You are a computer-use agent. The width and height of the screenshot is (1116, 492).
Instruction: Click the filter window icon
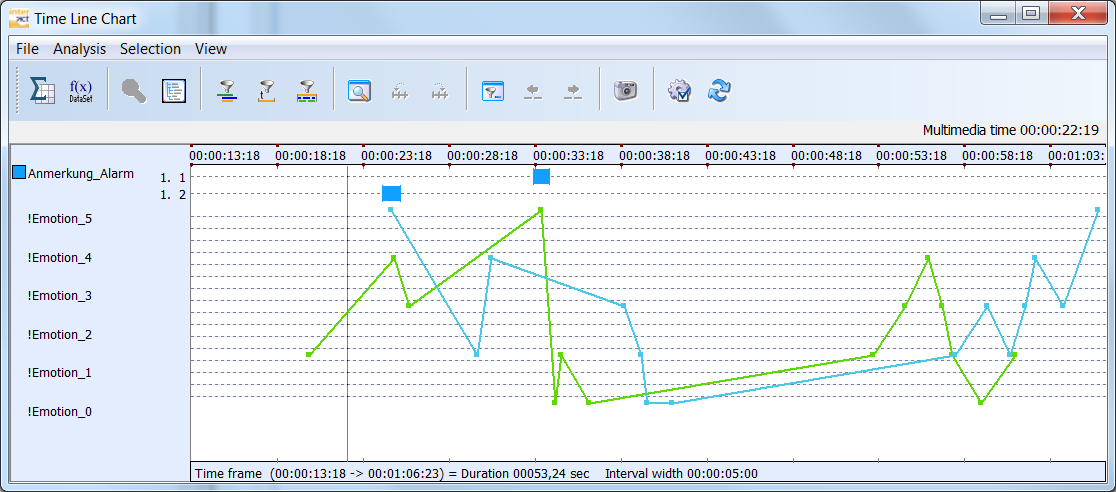[491, 91]
